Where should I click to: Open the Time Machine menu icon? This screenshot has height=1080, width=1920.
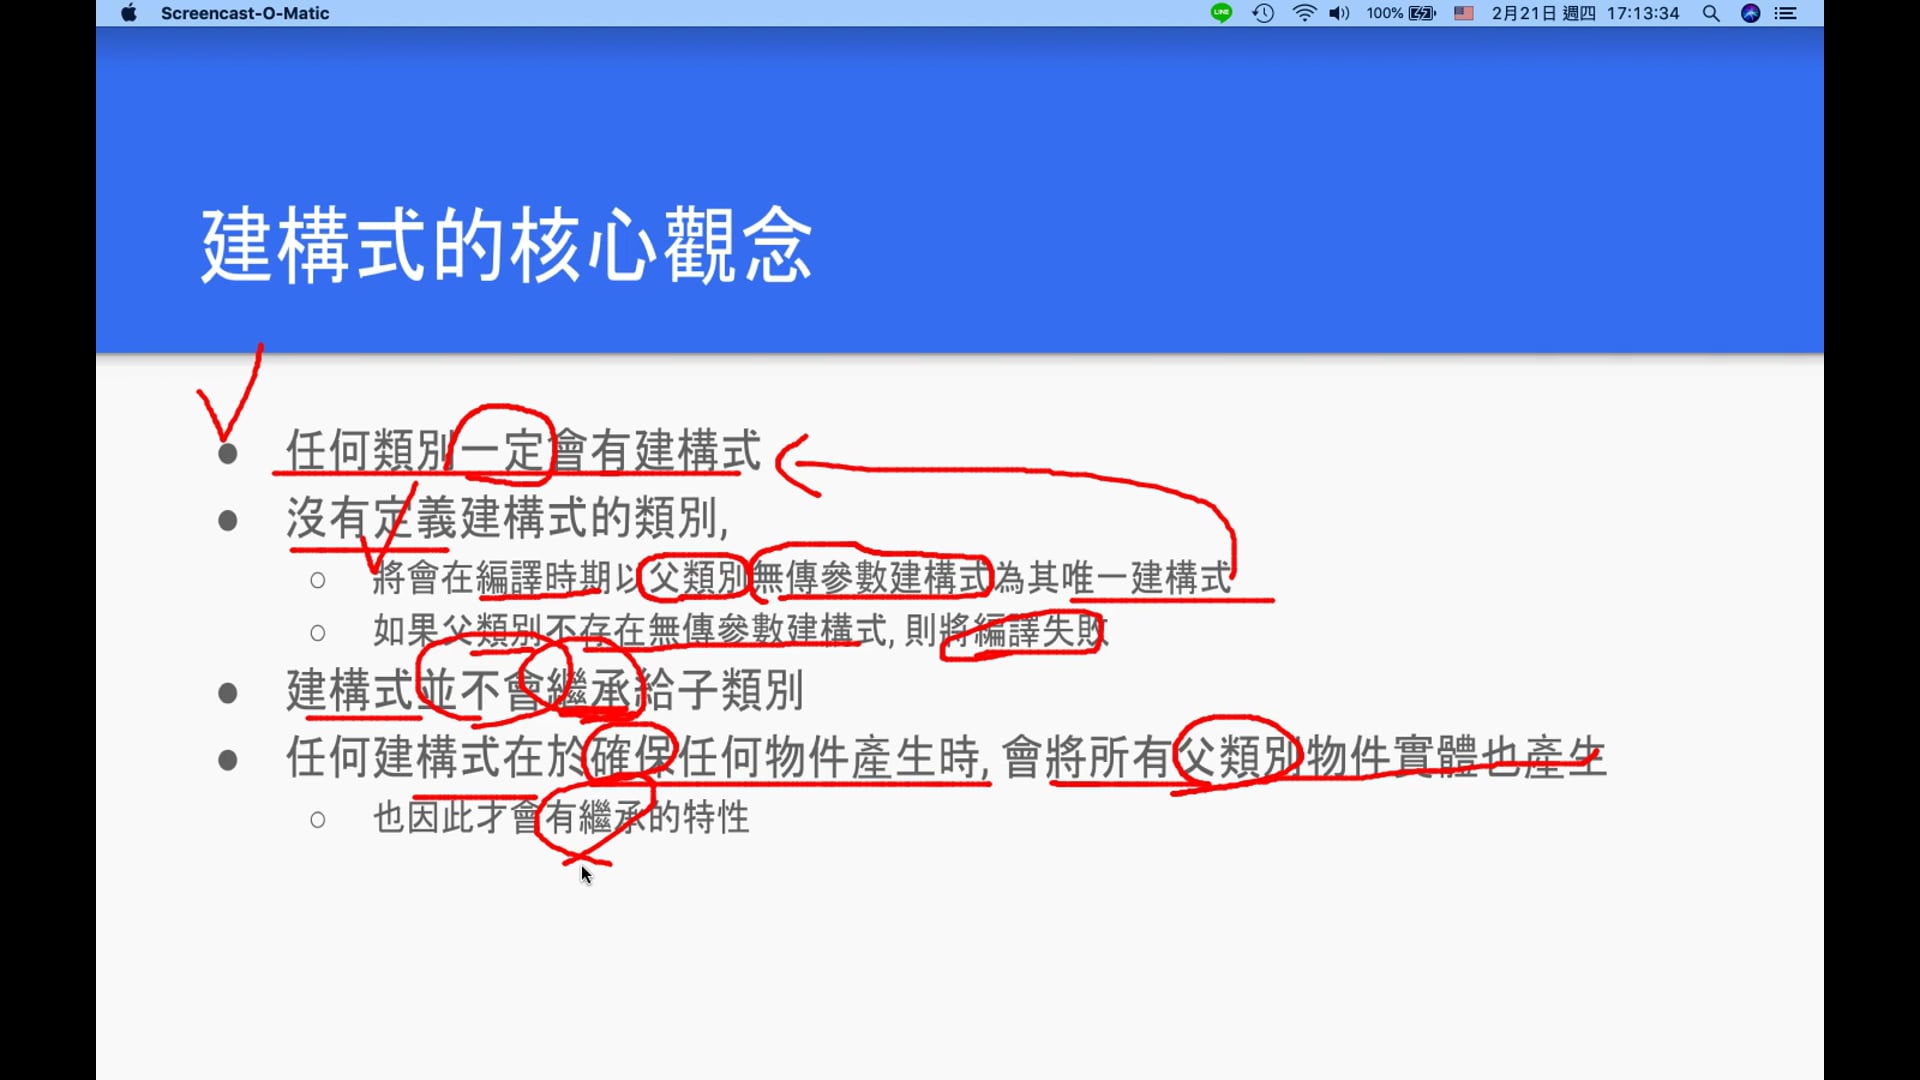point(1263,13)
